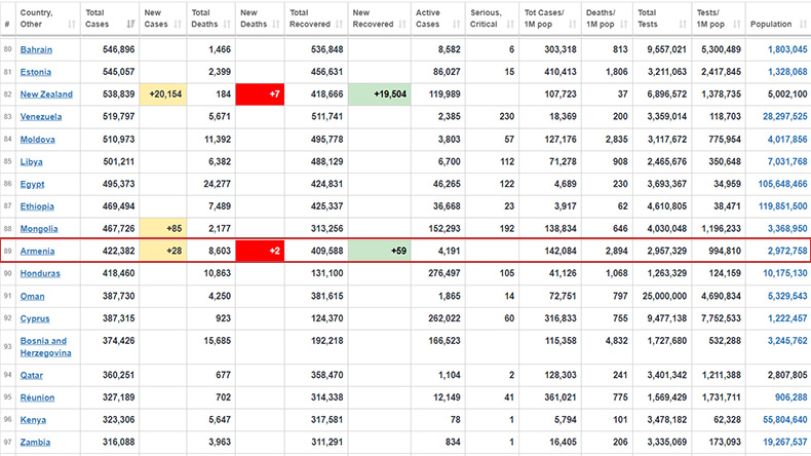Click Armenia's green +59 recovered cell

379,251
